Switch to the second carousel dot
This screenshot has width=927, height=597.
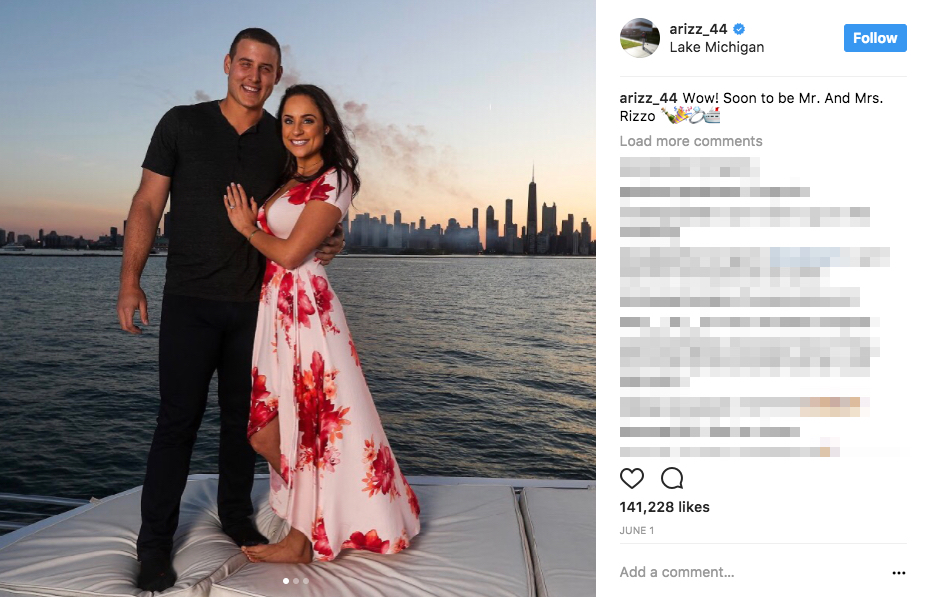(296, 581)
